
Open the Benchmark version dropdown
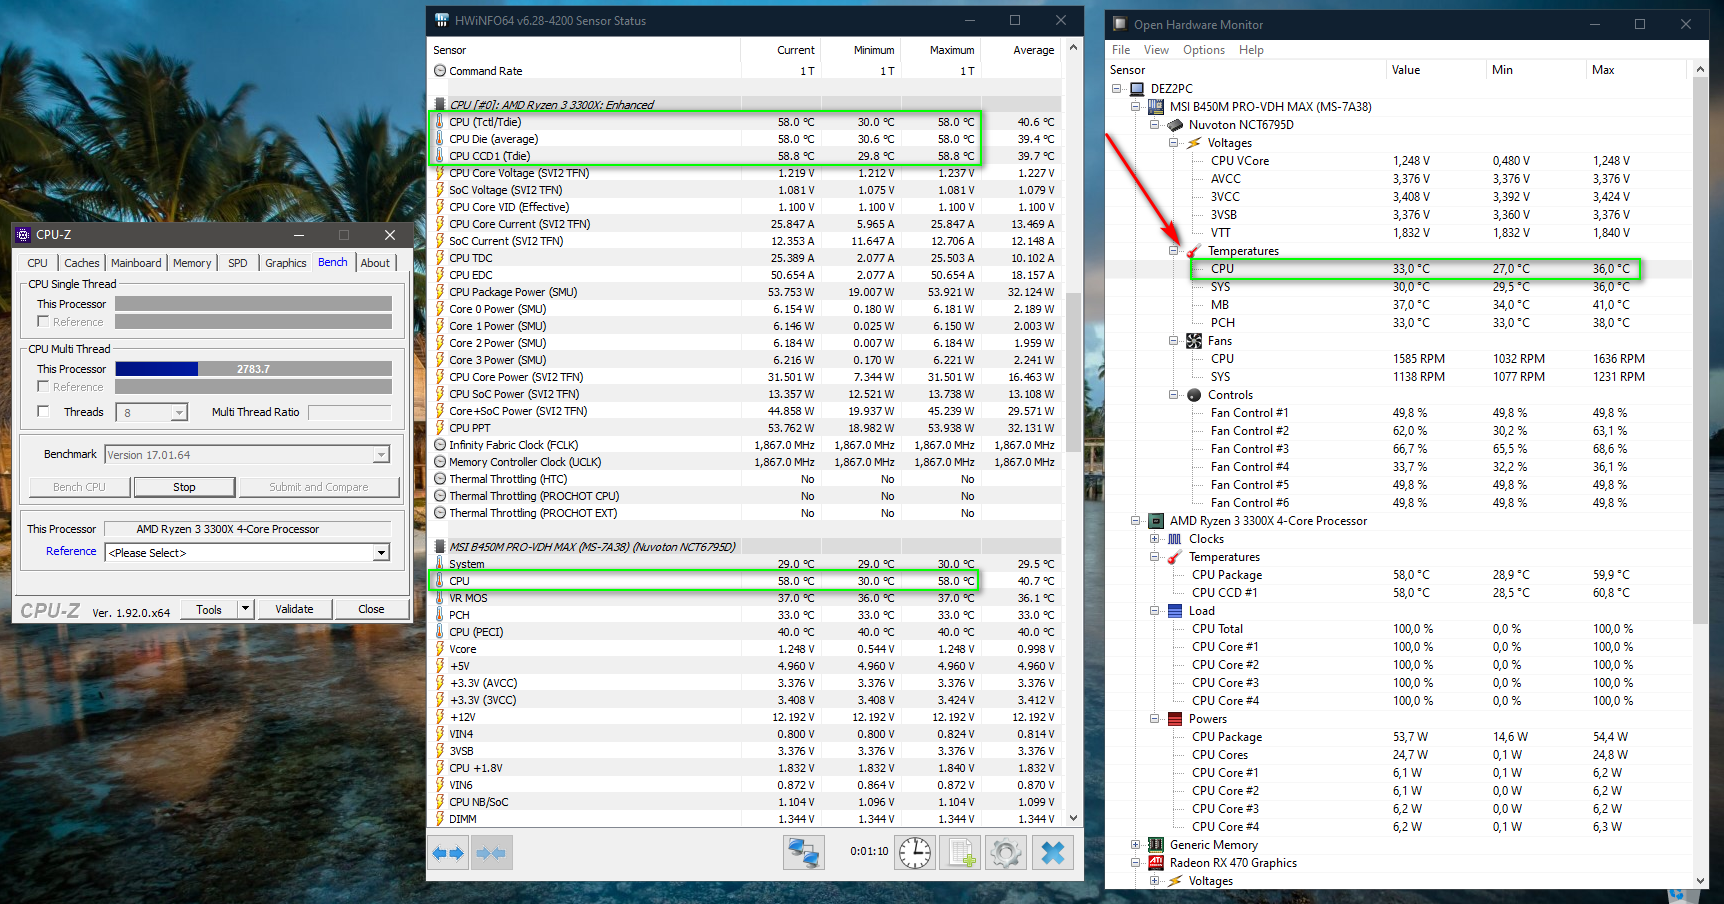pos(381,455)
